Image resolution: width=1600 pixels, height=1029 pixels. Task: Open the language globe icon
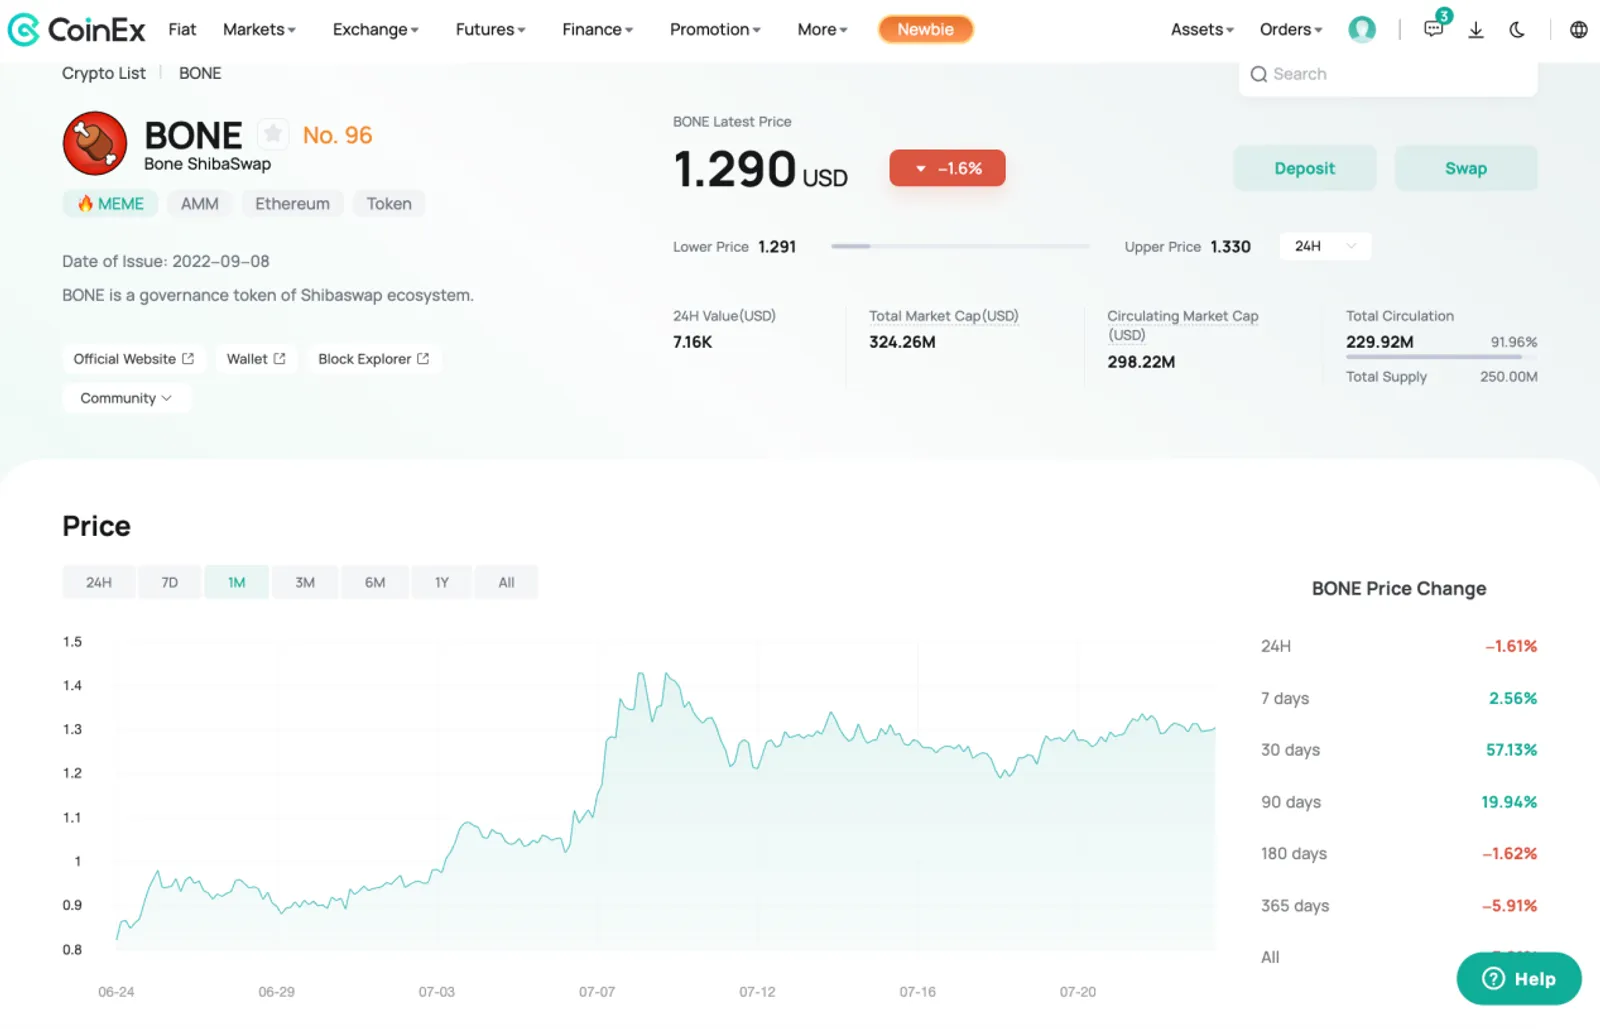pyautogui.click(x=1578, y=30)
